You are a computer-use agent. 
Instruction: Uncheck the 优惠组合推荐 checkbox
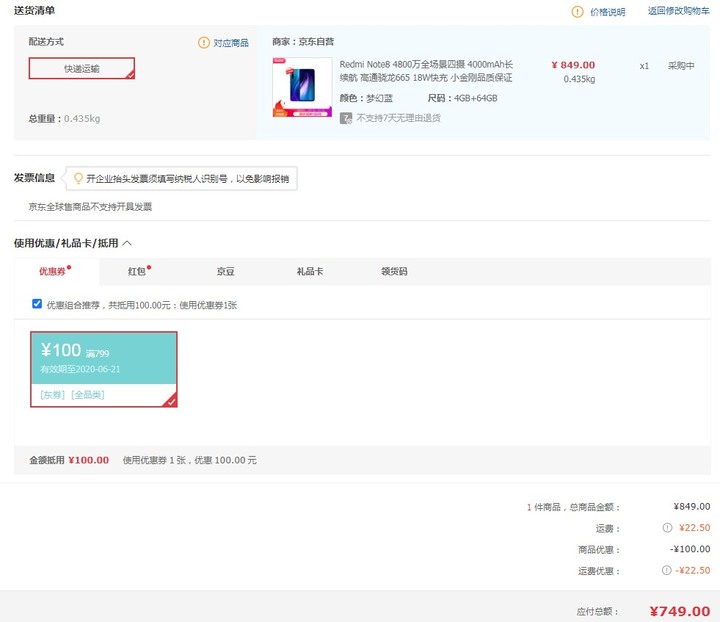point(37,304)
